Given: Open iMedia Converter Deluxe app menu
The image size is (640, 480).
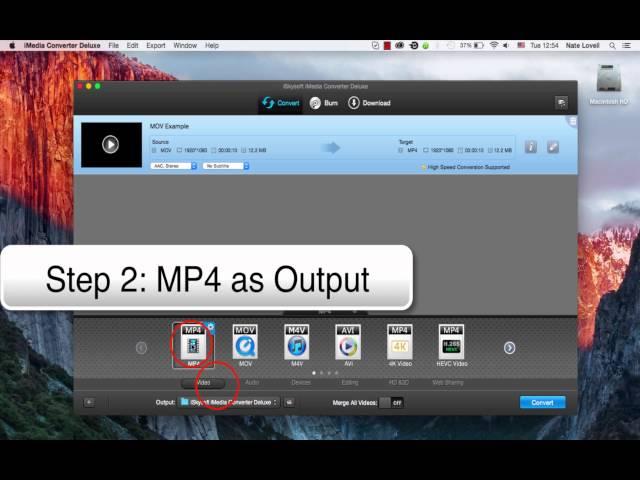Looking at the screenshot, I should pos(62,45).
